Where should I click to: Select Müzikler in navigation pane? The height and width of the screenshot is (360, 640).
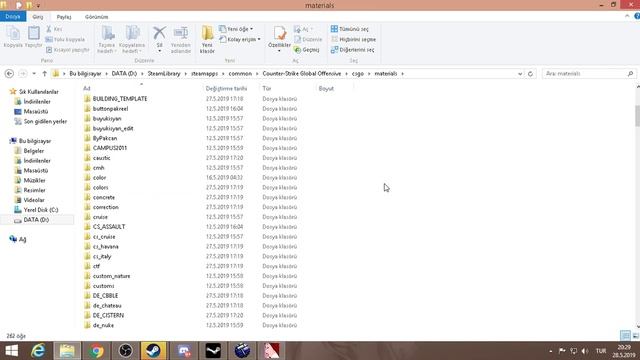coord(34,180)
